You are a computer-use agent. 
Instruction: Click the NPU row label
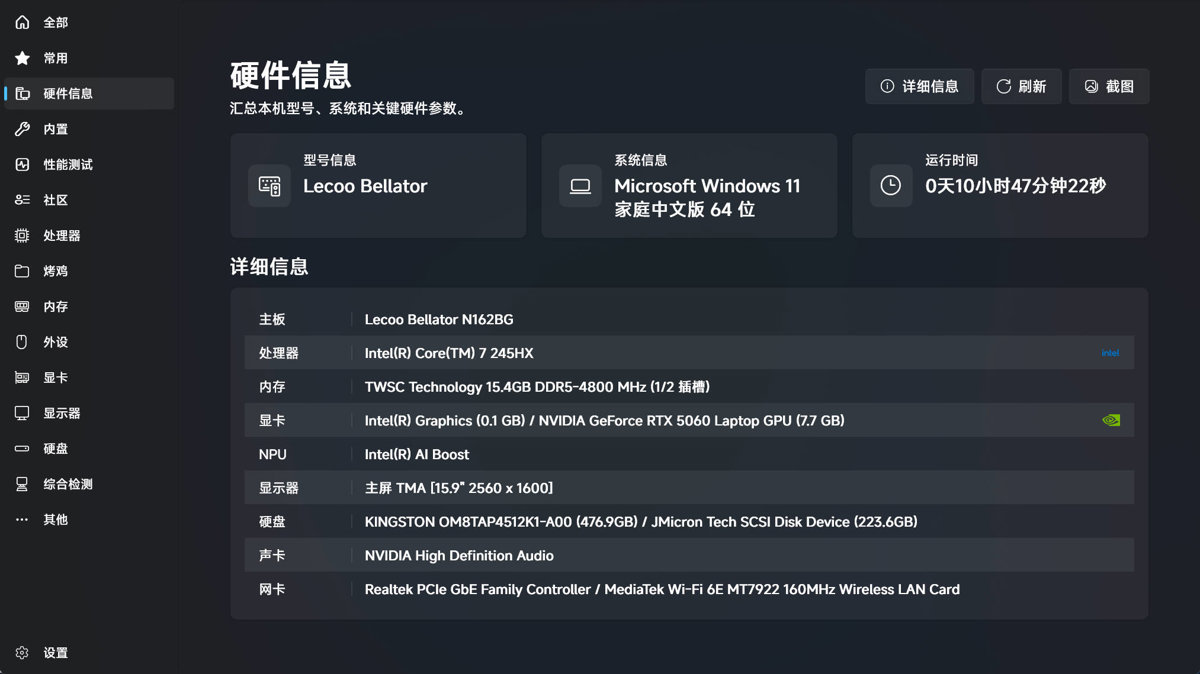(273, 455)
